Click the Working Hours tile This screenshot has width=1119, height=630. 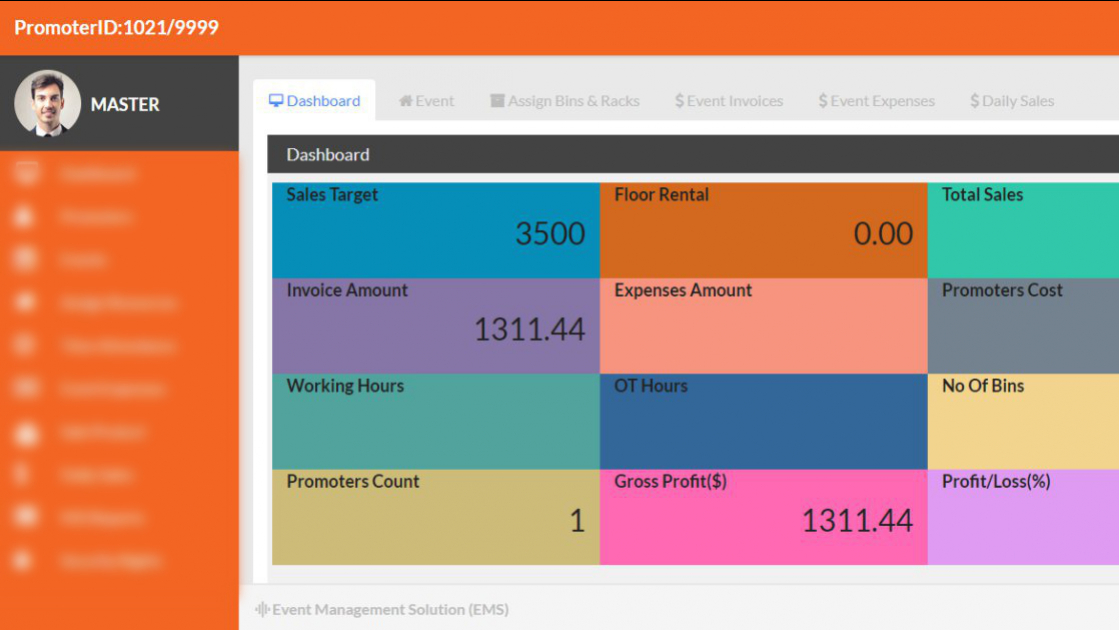tap(435, 422)
